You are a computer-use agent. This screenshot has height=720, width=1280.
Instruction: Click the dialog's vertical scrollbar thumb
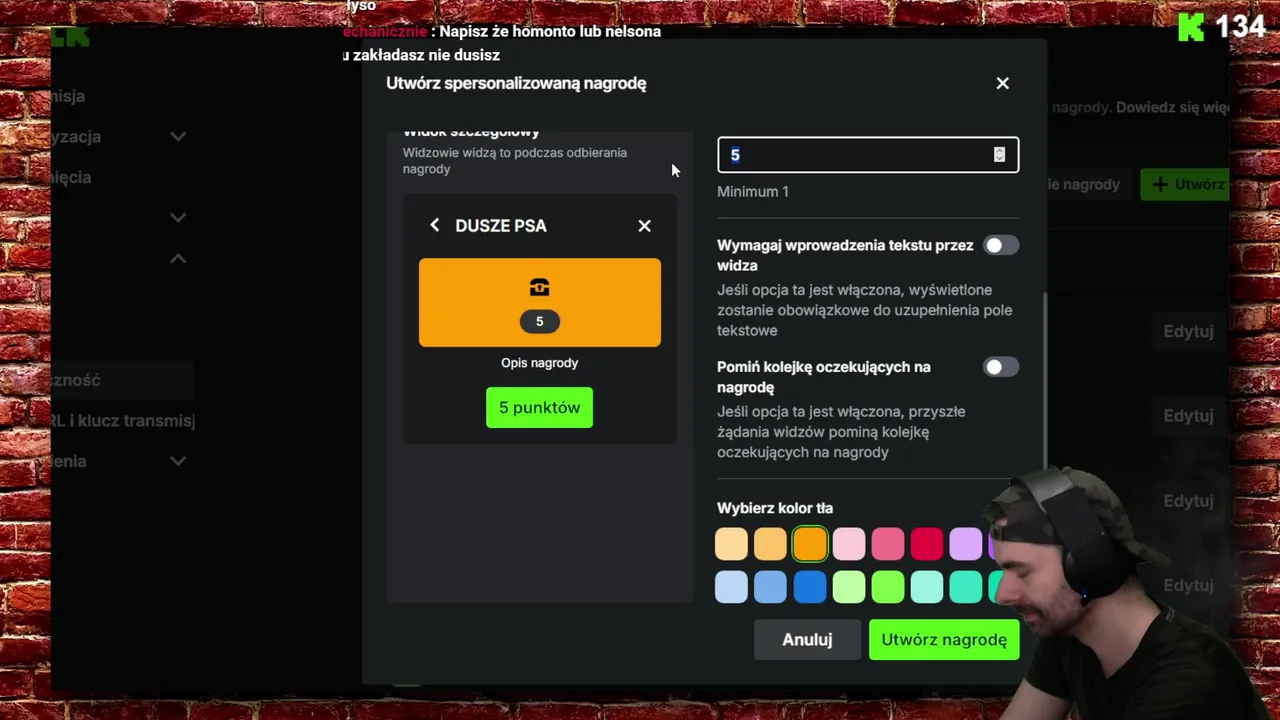1045,380
